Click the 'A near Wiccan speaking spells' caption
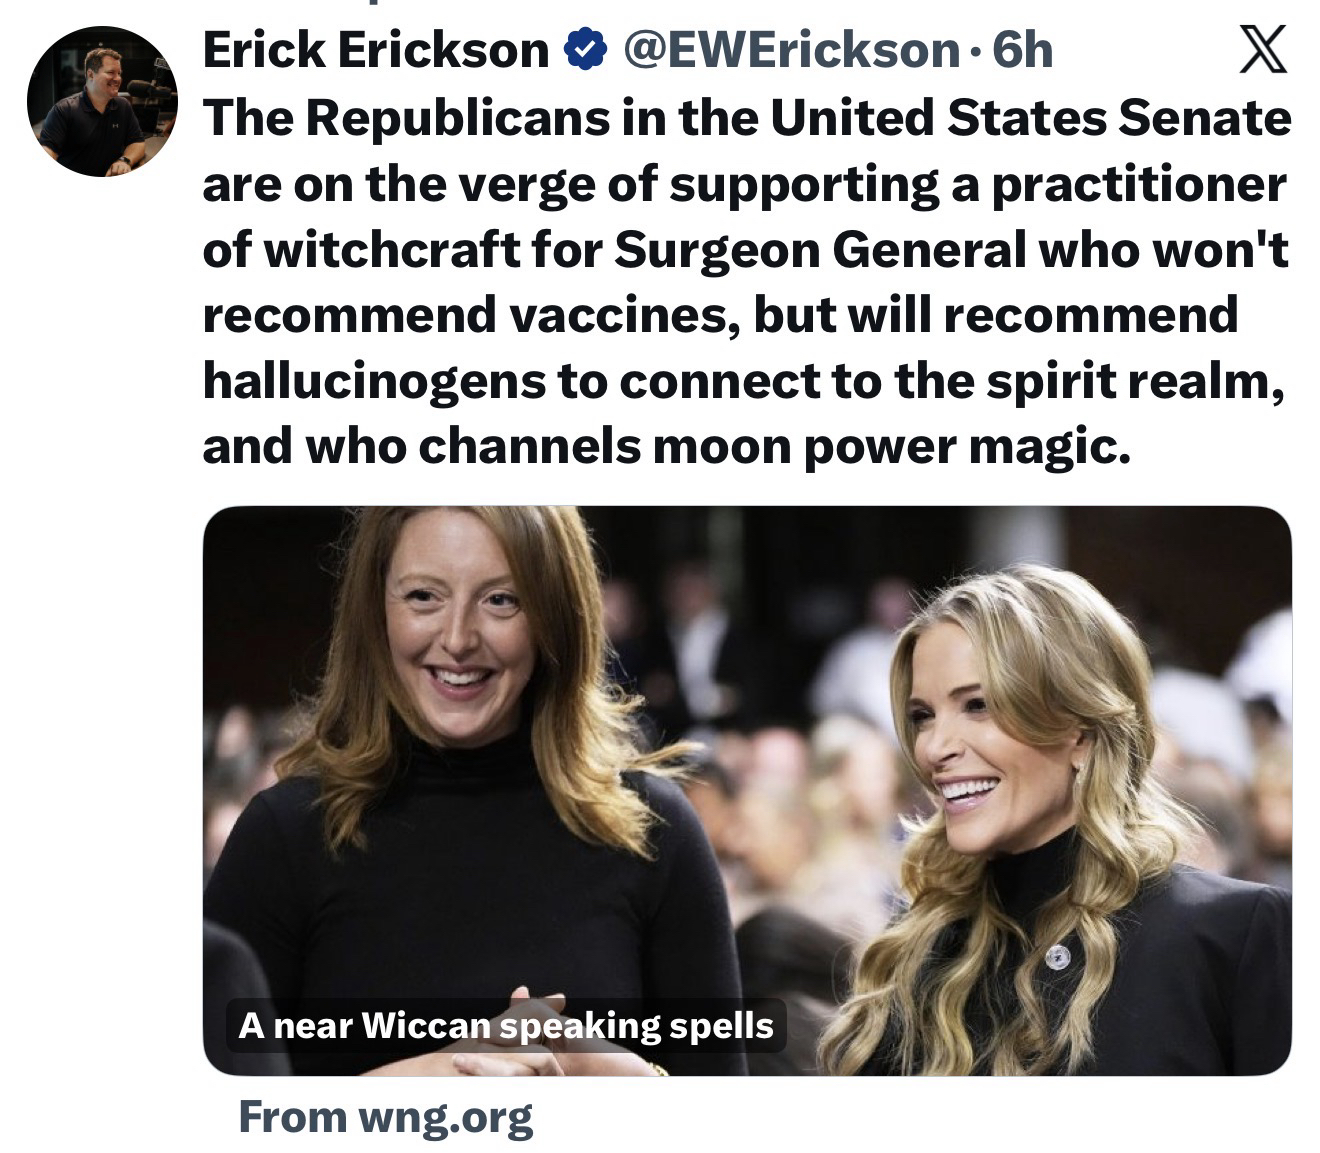The width and height of the screenshot is (1320, 1153). tap(506, 1025)
